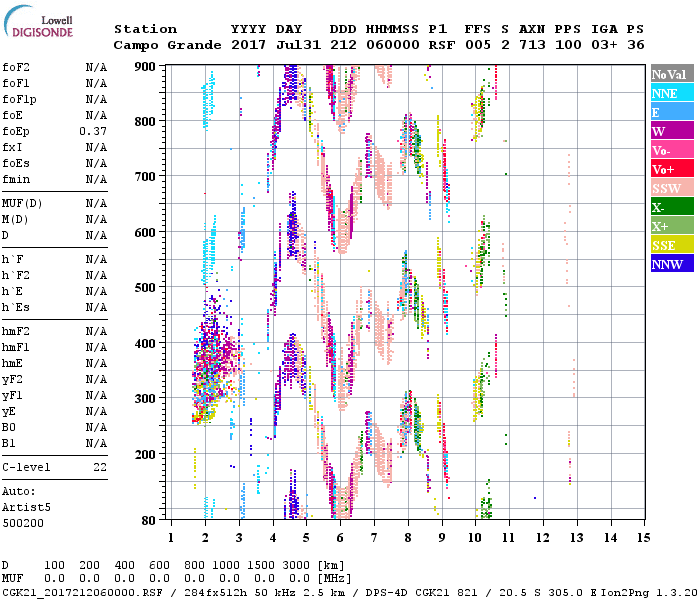Click the NNW blue legend swatch

[671, 264]
